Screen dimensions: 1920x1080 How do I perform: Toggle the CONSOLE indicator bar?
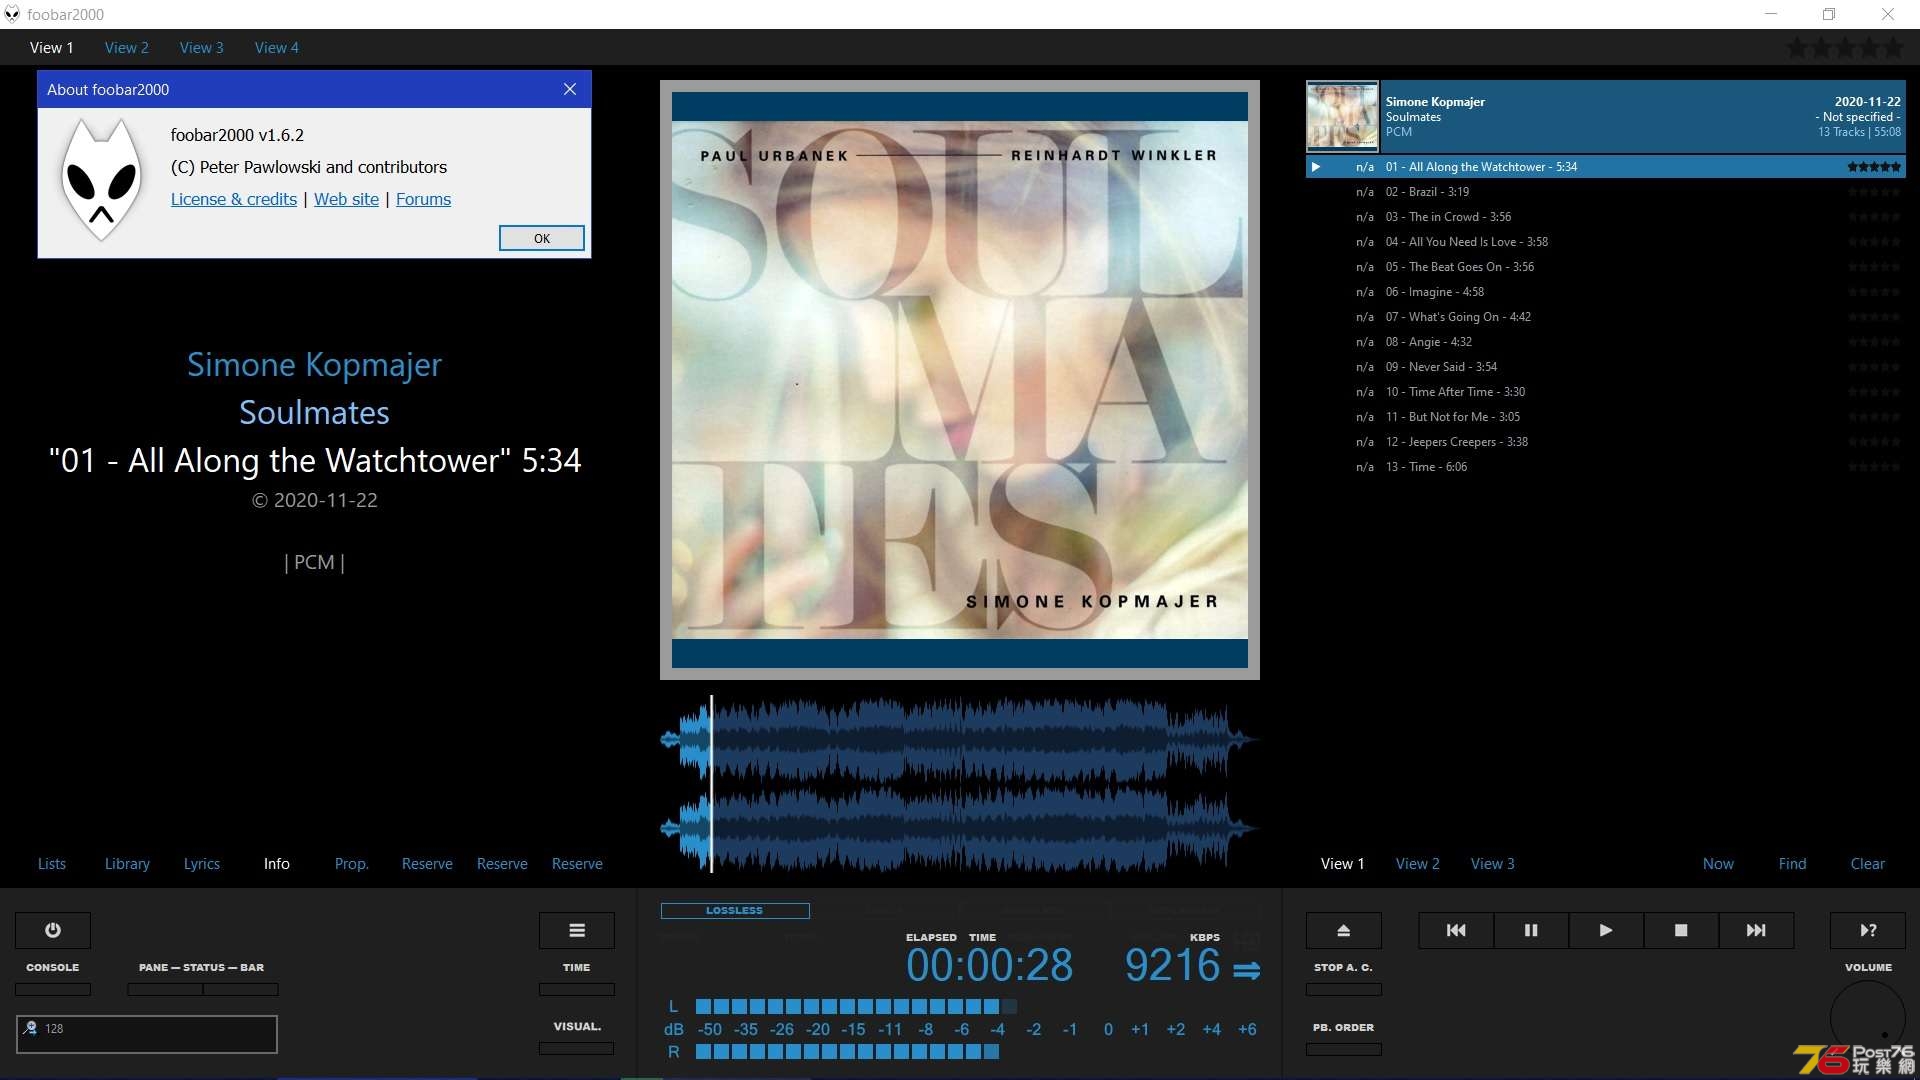click(x=53, y=989)
